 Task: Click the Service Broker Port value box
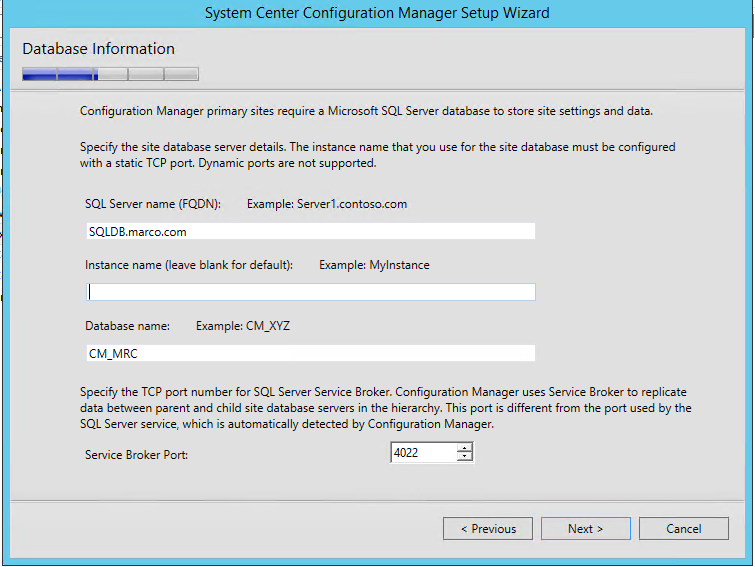point(423,452)
